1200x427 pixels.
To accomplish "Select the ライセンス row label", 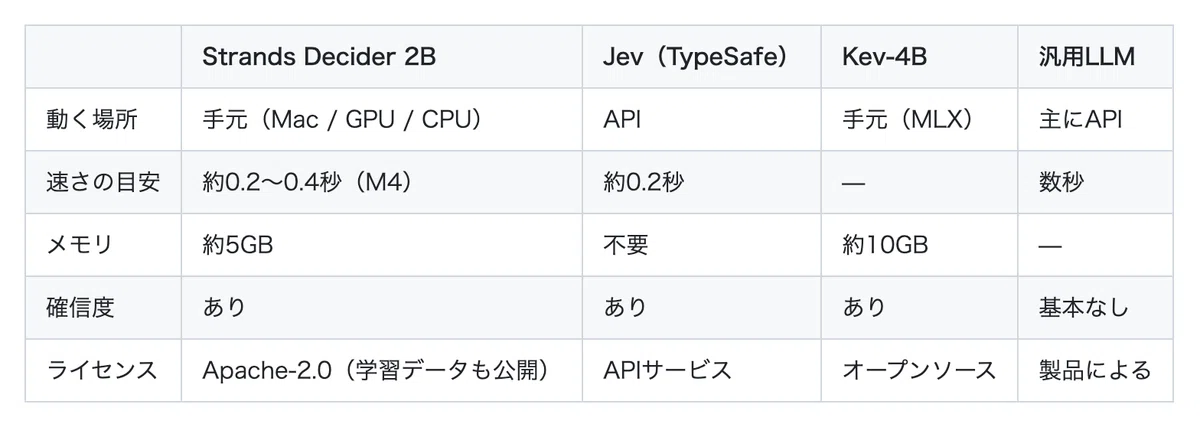I will 104,370.
